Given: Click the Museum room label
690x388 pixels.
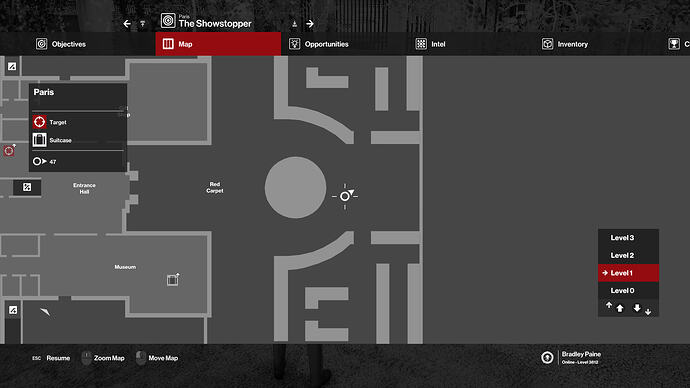Looking at the screenshot, I should [125, 267].
